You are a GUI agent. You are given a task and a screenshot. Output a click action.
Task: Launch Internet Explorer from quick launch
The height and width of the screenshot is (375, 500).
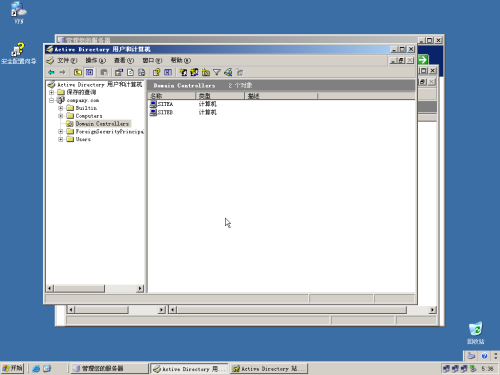point(36,368)
